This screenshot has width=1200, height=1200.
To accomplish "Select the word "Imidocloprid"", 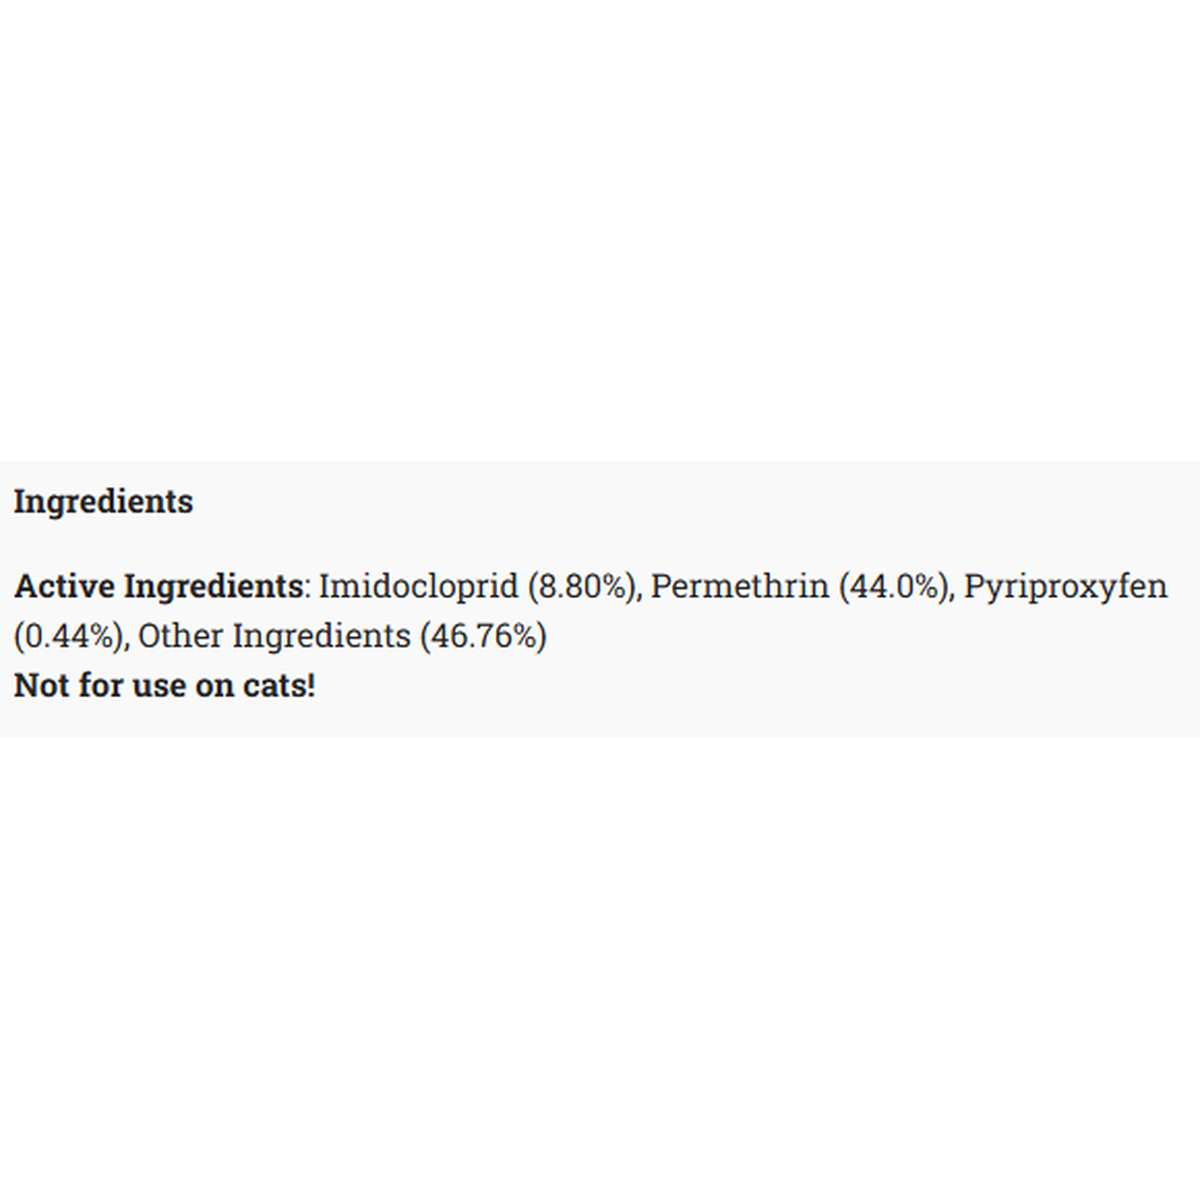I will [418, 586].
